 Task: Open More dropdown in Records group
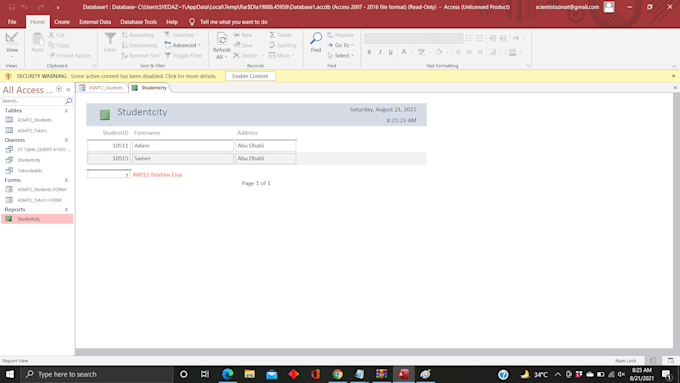281,56
